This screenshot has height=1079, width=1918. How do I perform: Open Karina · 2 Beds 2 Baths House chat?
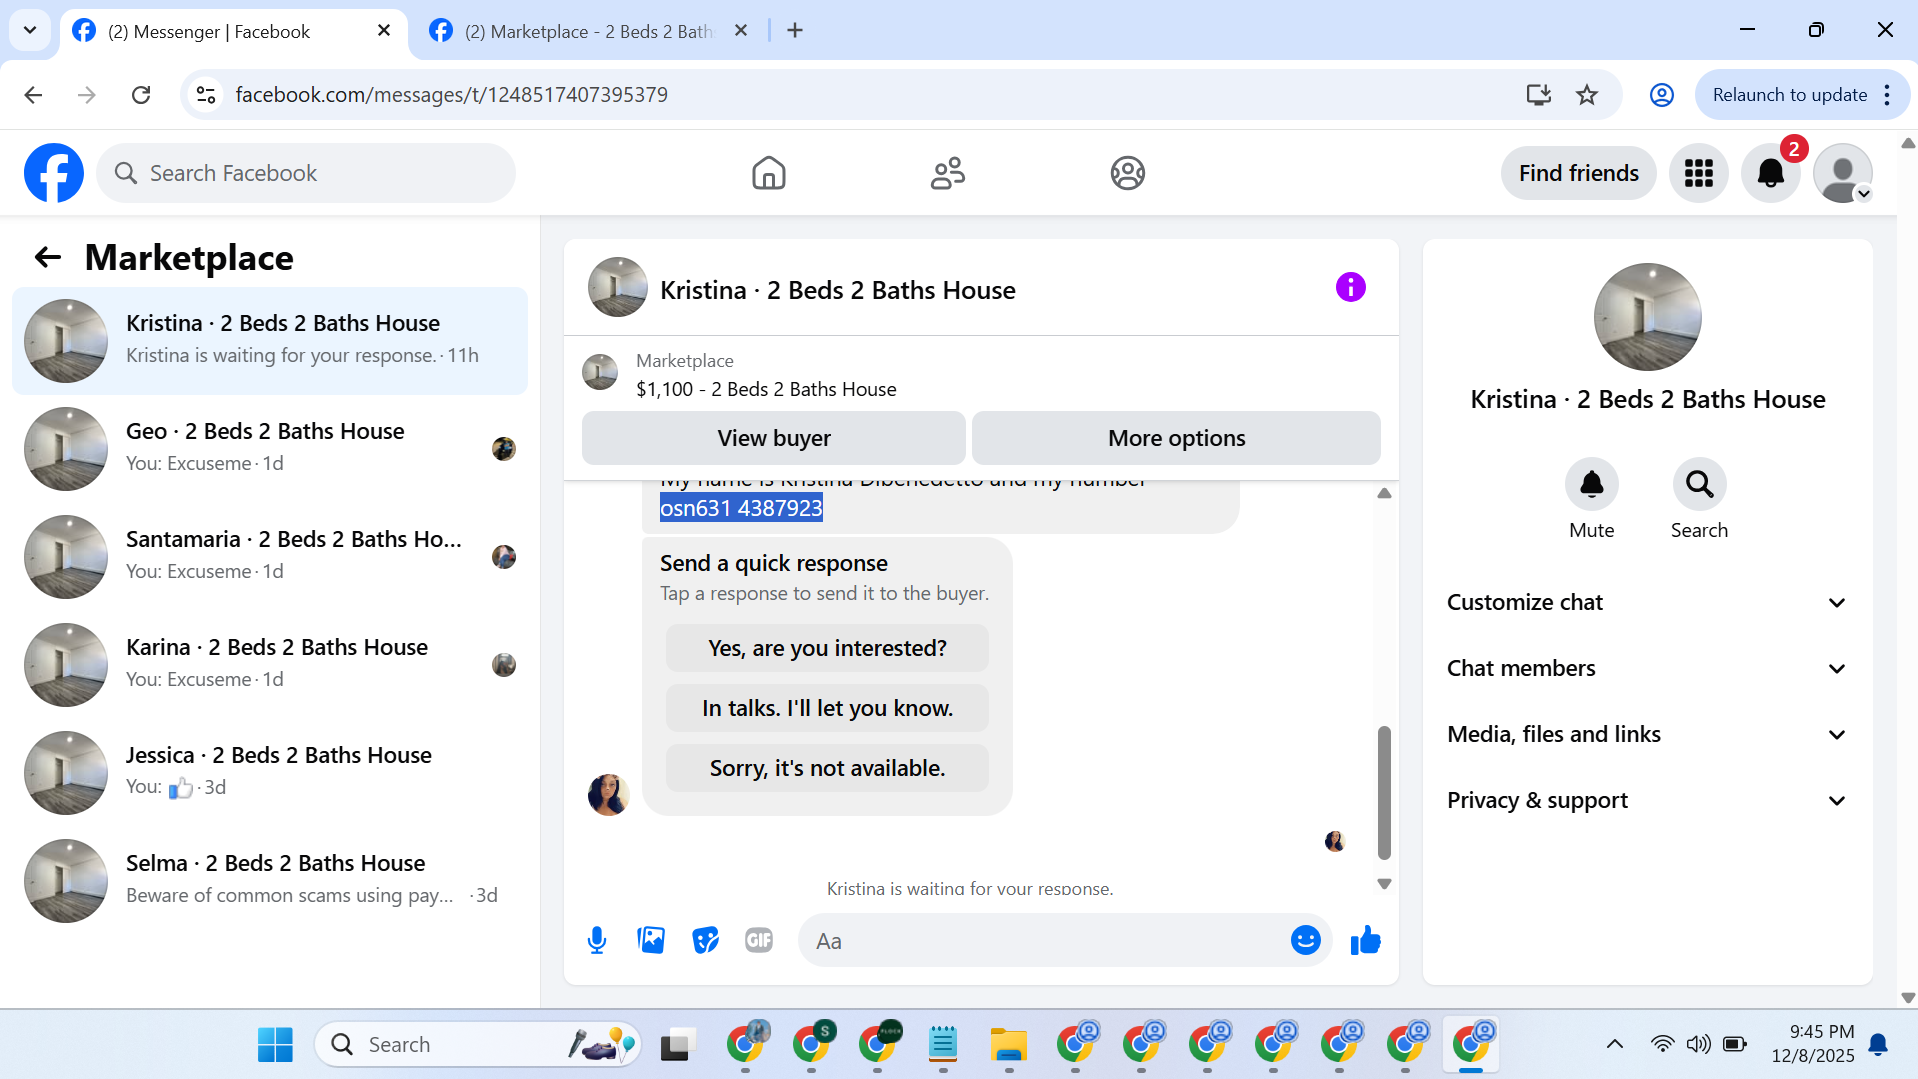[x=270, y=665]
